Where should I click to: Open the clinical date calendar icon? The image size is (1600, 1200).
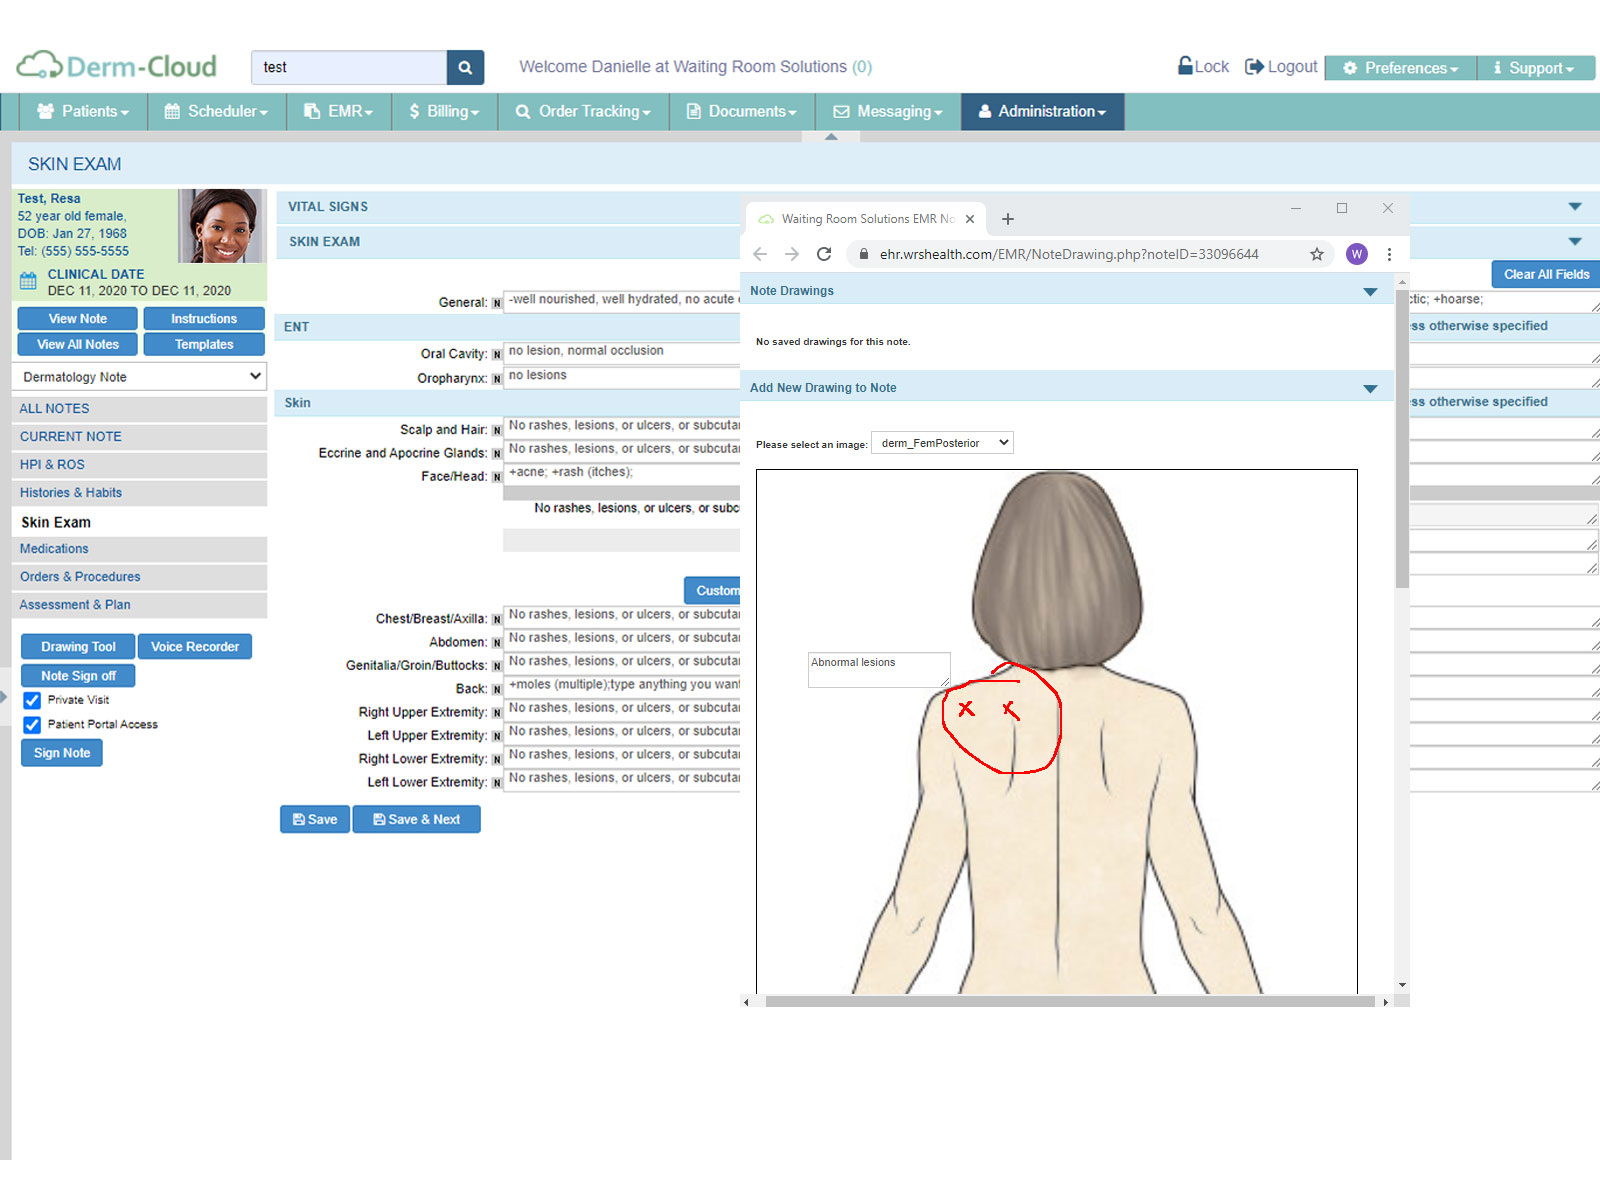28,282
